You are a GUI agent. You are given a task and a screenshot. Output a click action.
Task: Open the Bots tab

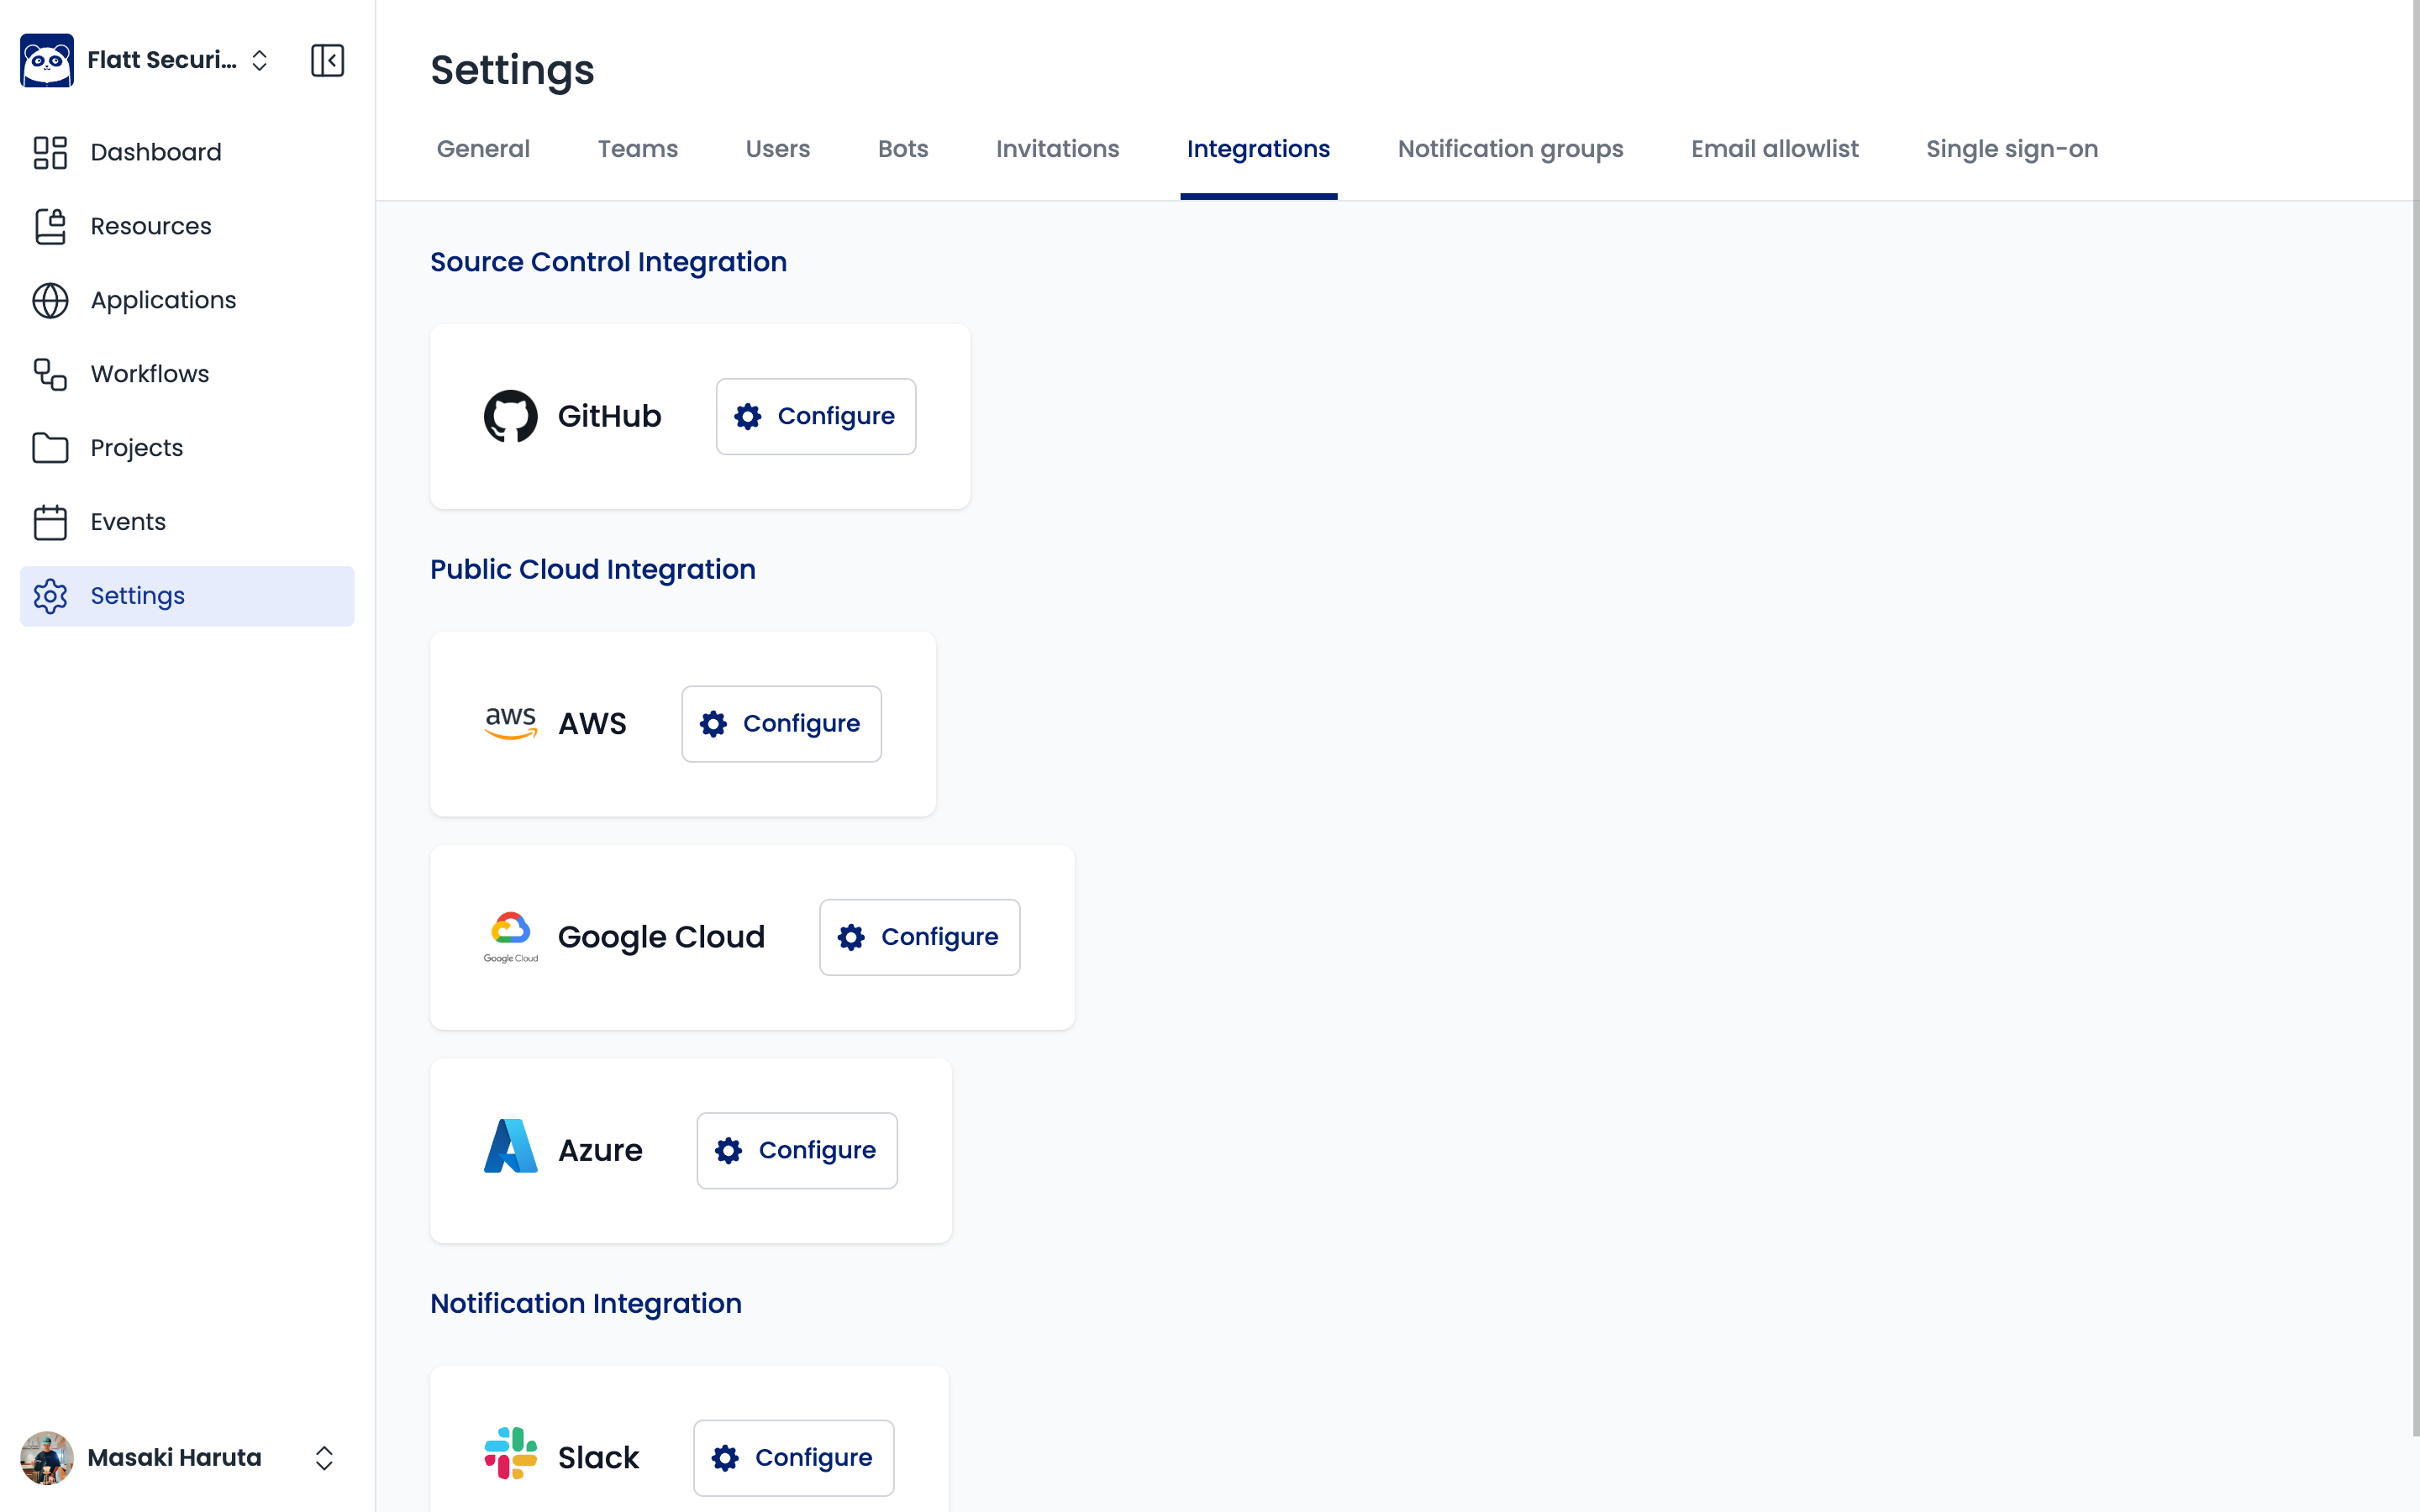click(903, 149)
